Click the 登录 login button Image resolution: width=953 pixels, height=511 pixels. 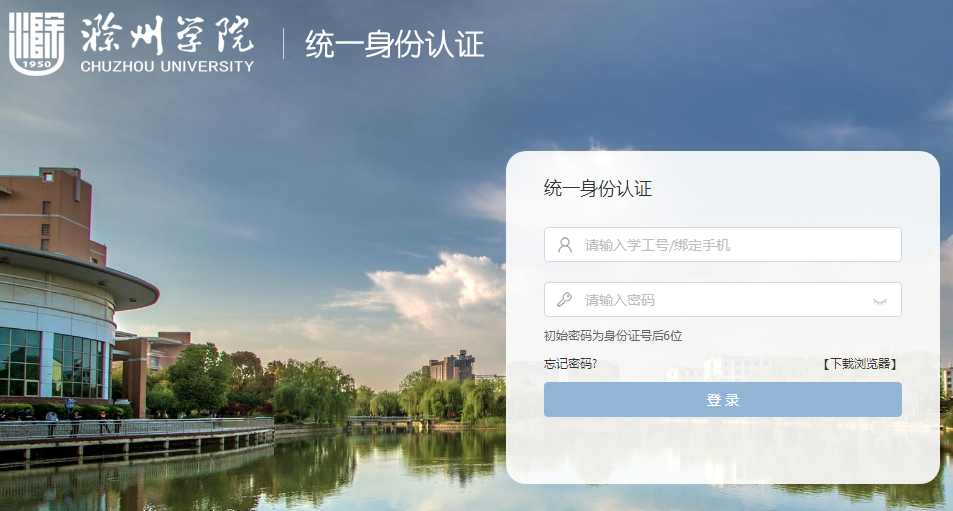tap(723, 400)
